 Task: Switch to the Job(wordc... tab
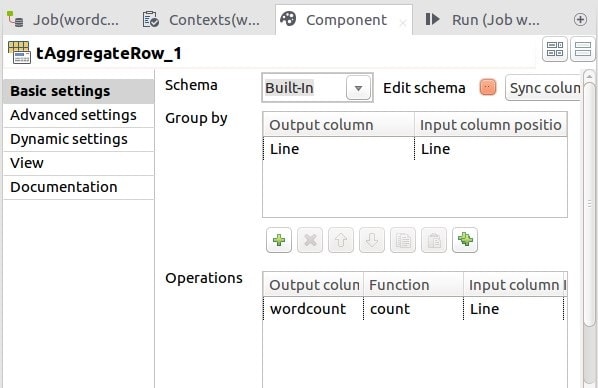pyautogui.click(x=64, y=20)
